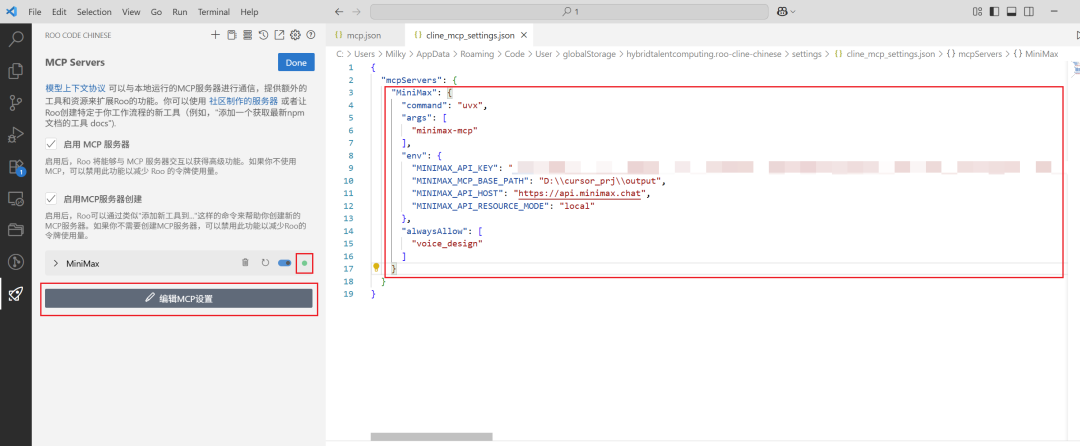Open the Run and Debug view
The image size is (1080, 446).
coord(15,135)
